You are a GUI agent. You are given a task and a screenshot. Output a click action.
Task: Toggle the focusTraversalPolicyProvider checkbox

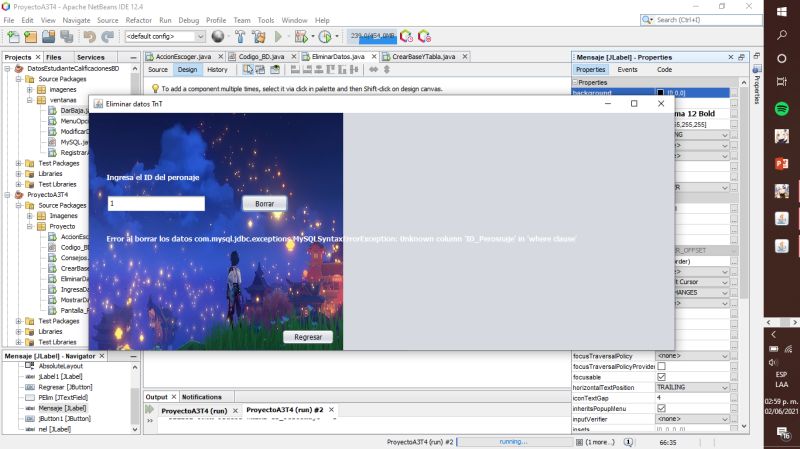point(661,366)
